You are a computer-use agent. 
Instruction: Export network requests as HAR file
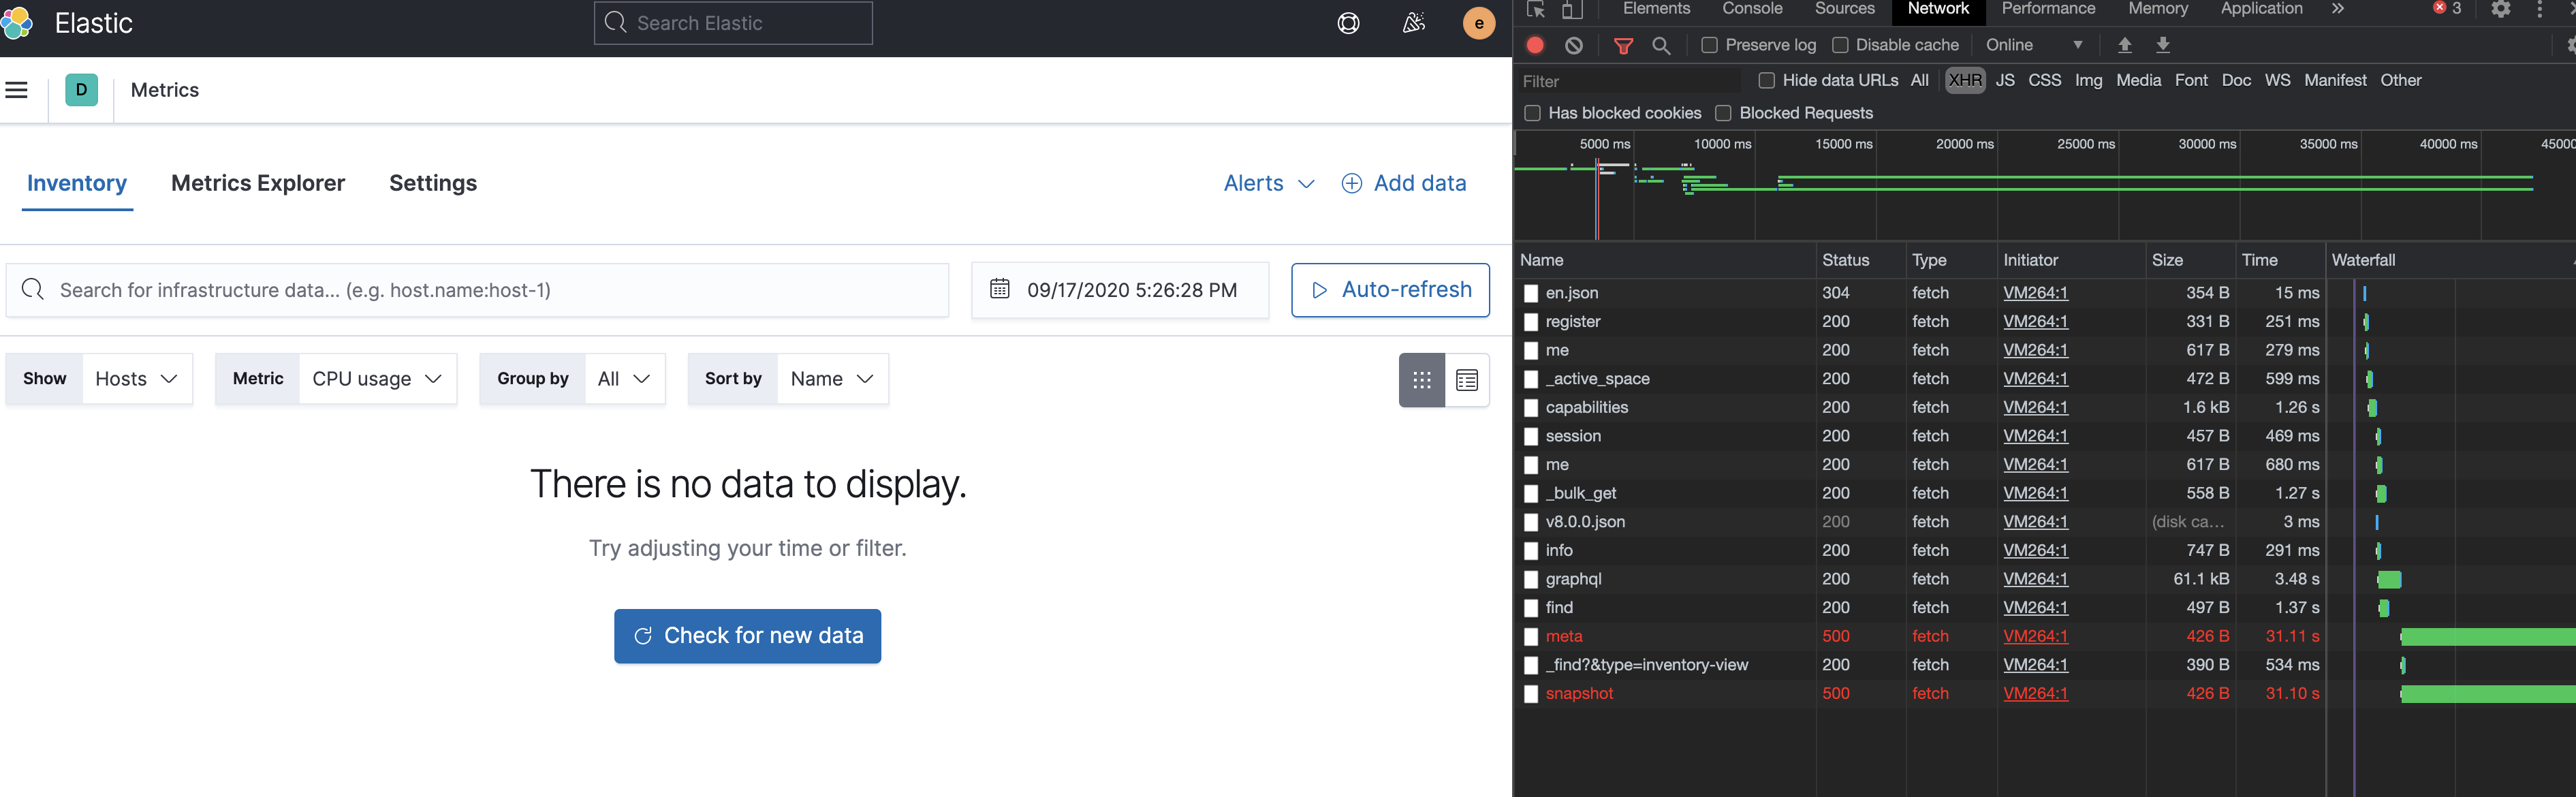pyautogui.click(x=2162, y=45)
